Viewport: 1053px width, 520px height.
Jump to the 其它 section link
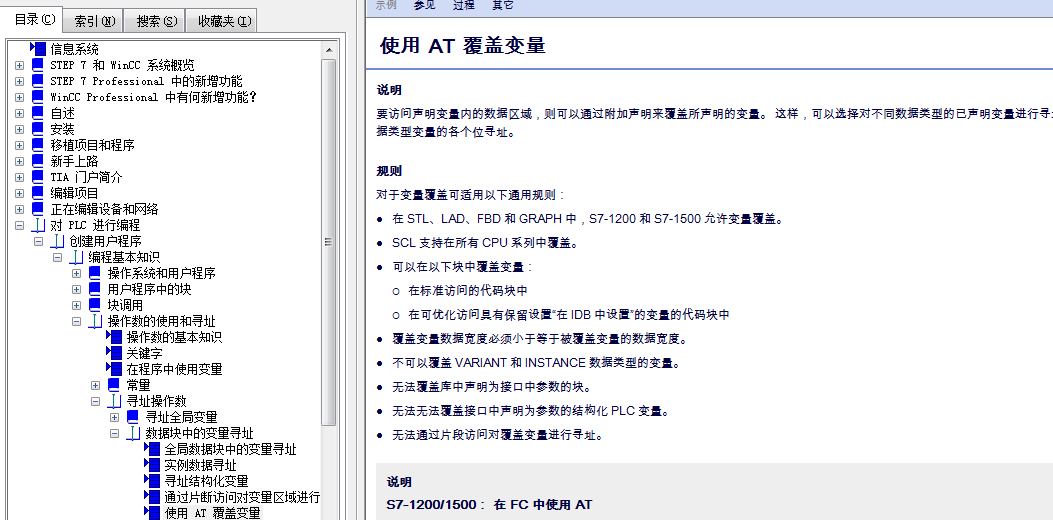point(502,5)
